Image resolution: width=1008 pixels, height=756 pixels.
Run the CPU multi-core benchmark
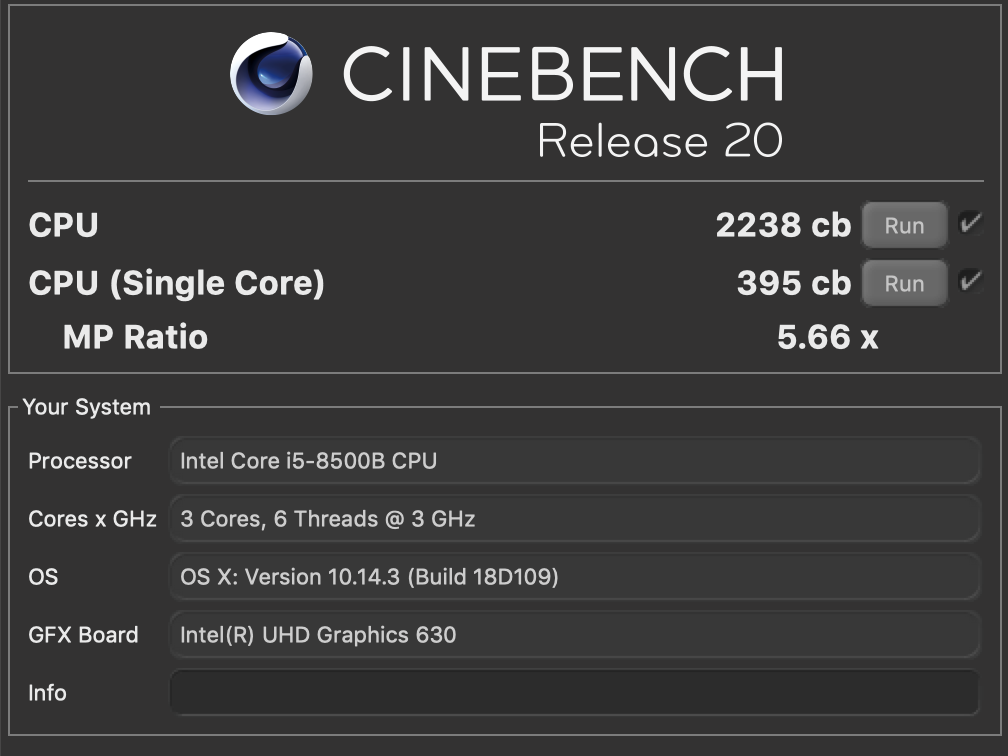click(904, 225)
